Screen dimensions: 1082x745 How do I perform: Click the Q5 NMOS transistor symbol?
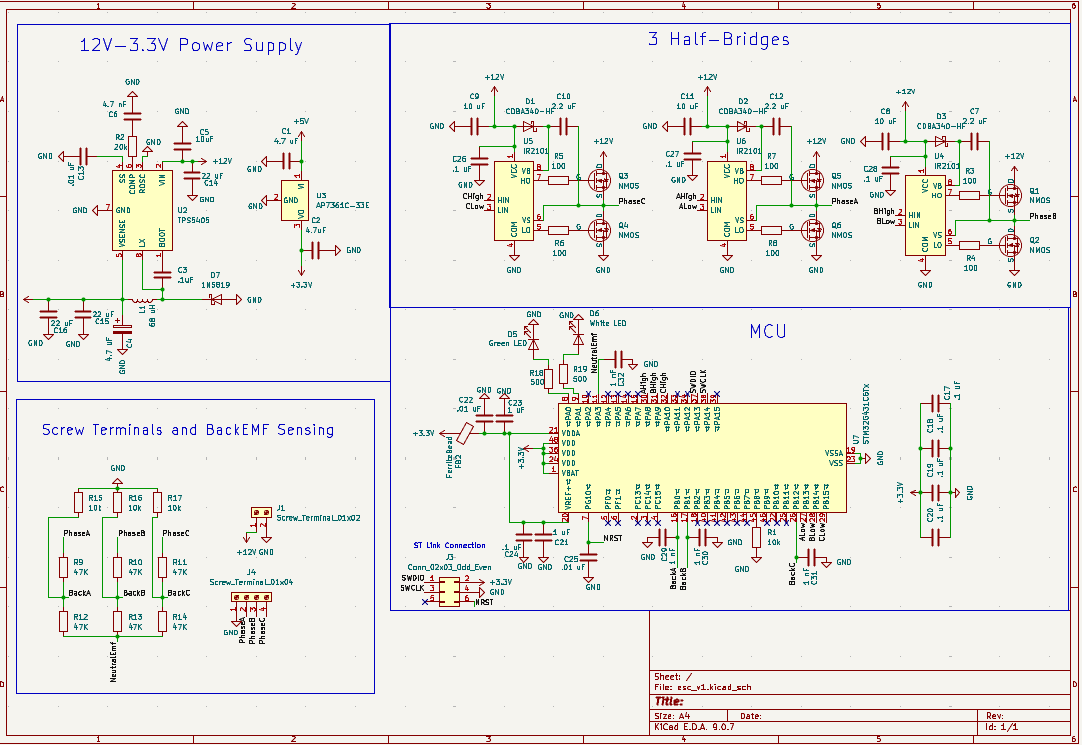[813, 181]
